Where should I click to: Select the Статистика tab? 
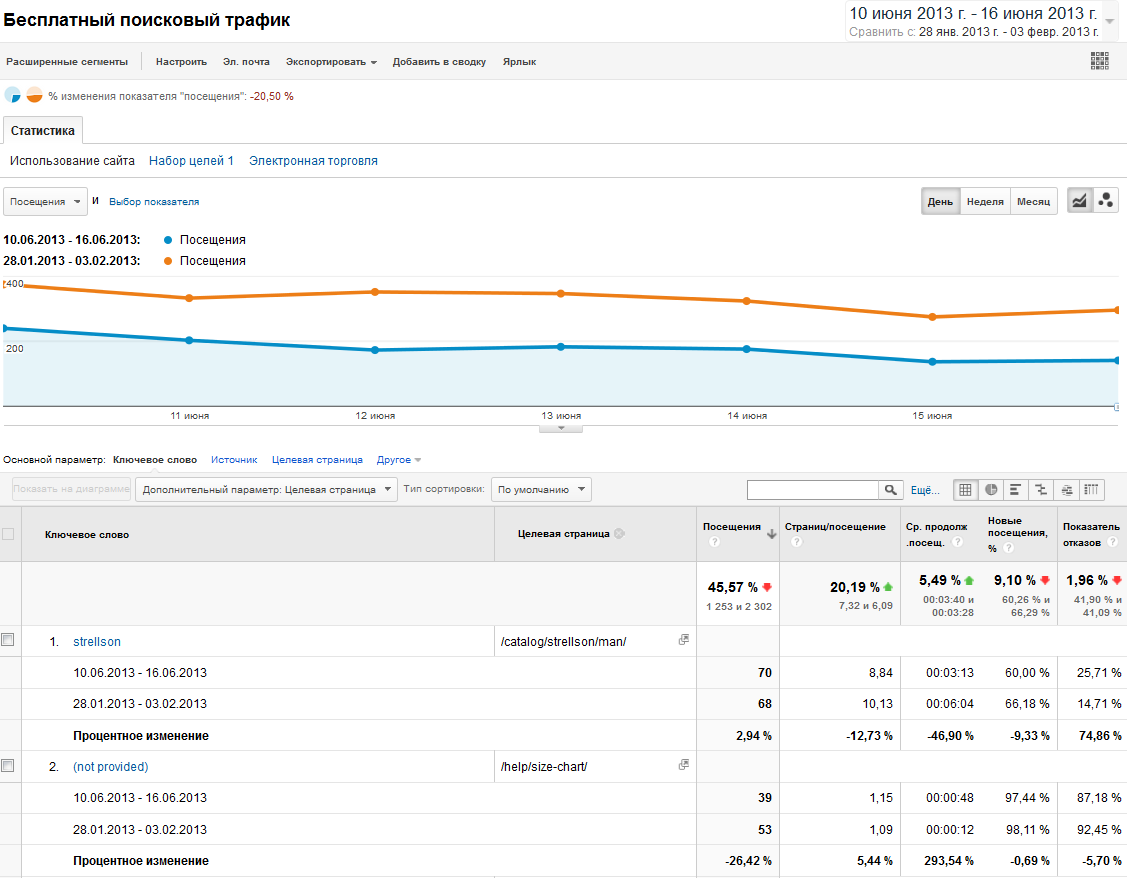coord(42,131)
